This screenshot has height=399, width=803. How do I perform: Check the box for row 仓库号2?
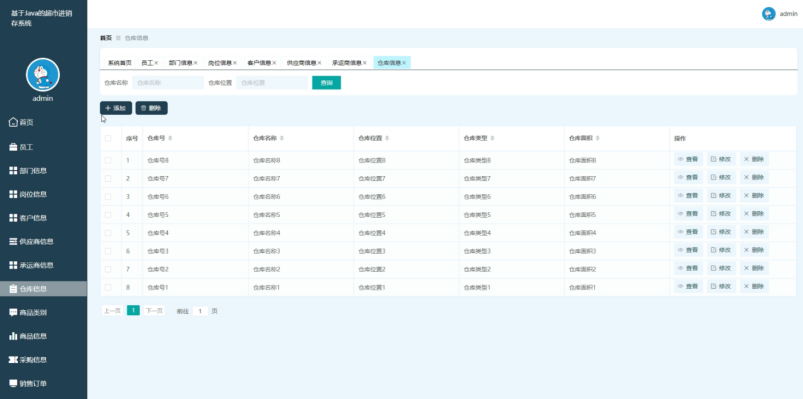pyautogui.click(x=108, y=269)
